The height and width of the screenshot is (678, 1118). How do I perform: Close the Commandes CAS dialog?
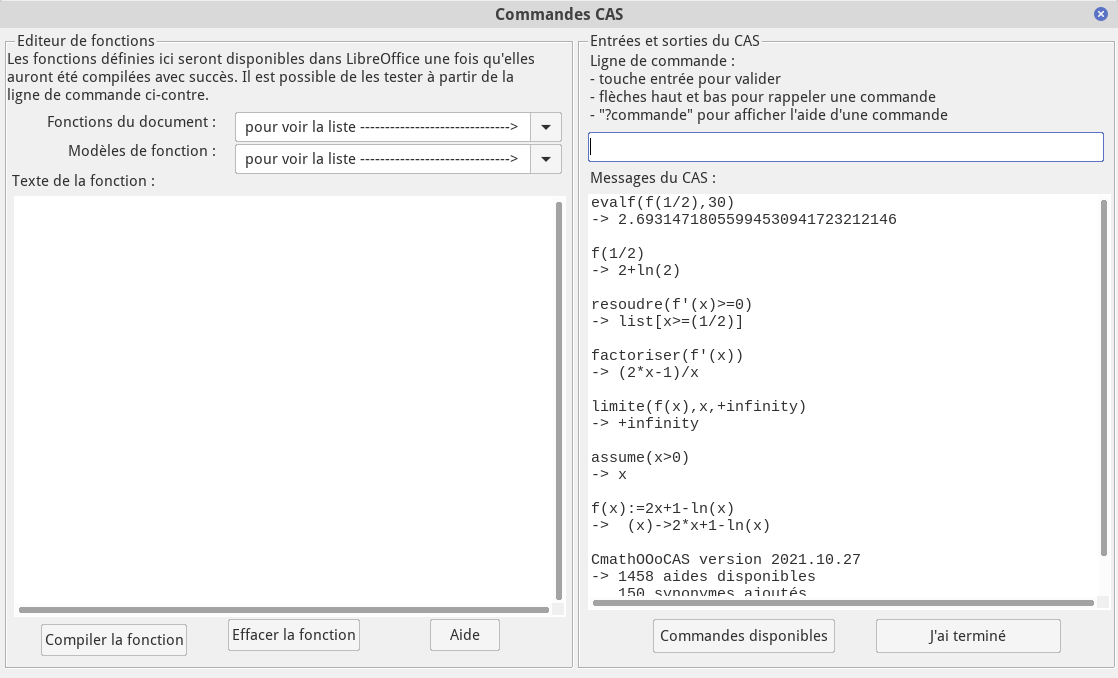click(1101, 14)
